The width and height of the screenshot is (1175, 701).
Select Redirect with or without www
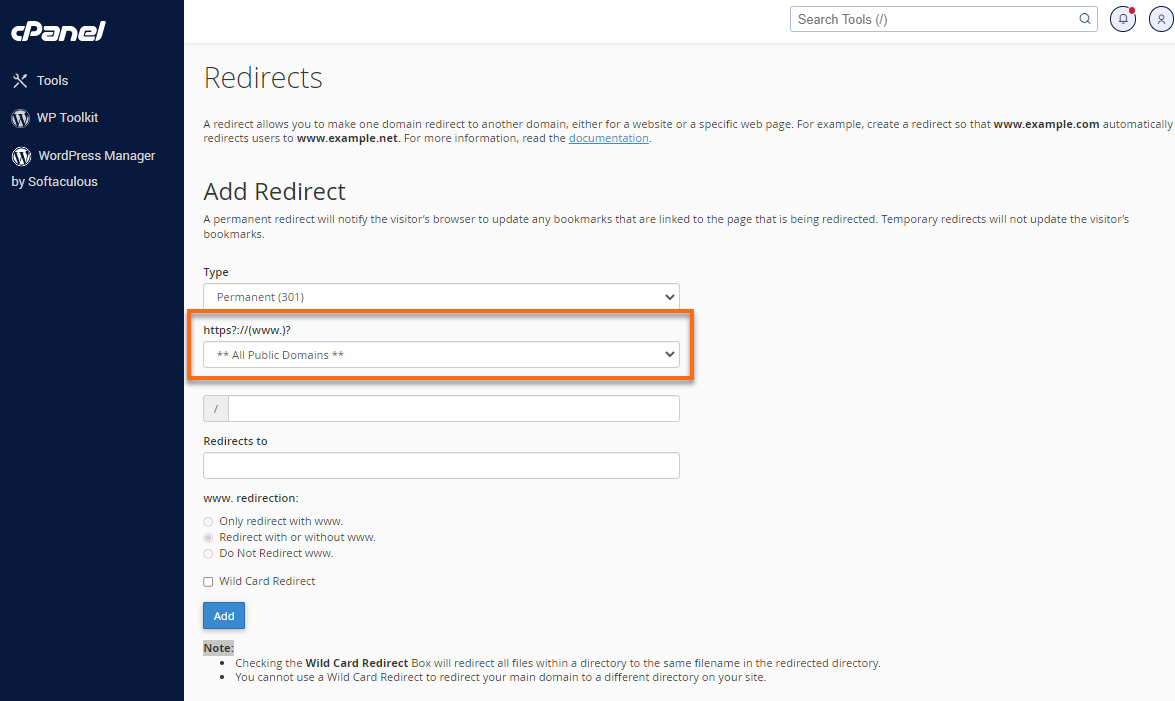point(208,537)
